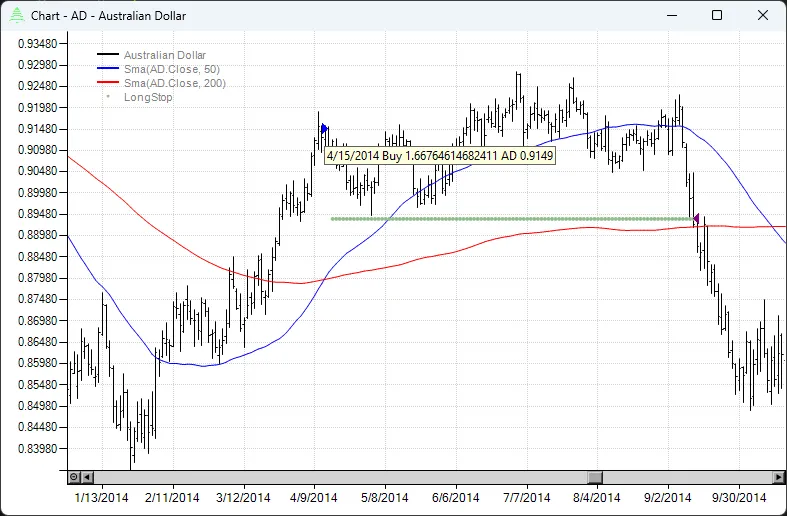Click the 6/6/2014 date axis label
The height and width of the screenshot is (516, 787).
[456, 498]
